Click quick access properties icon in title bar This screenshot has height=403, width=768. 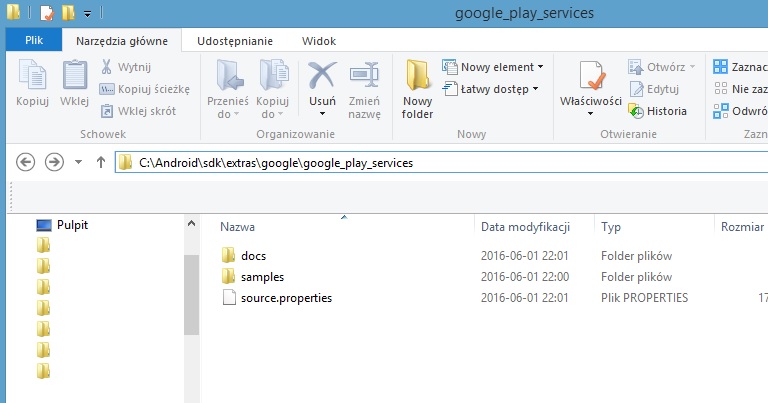point(47,13)
